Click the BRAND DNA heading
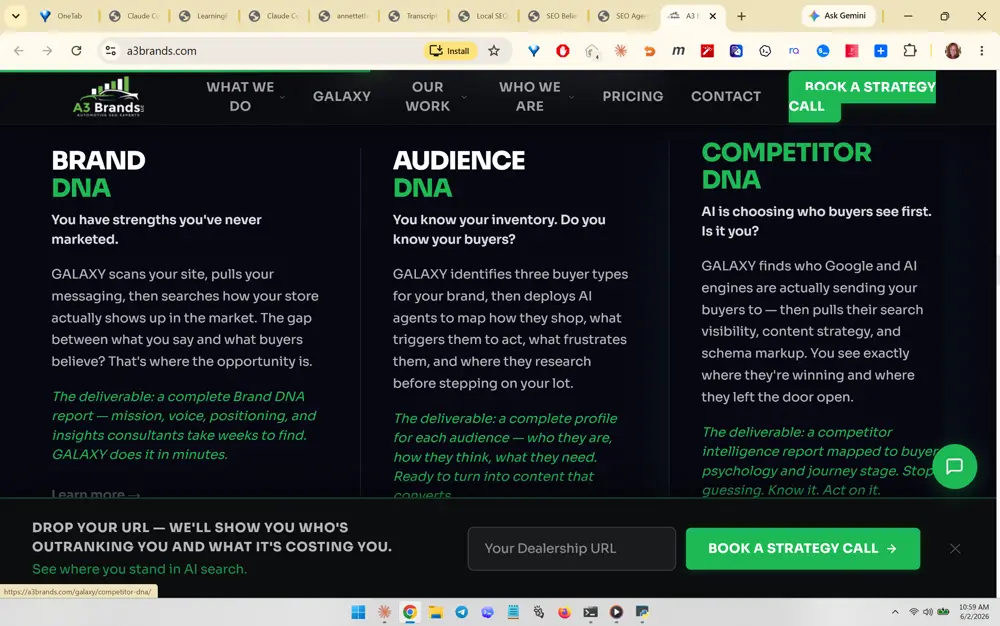The height and width of the screenshot is (626, 1000). [98, 174]
